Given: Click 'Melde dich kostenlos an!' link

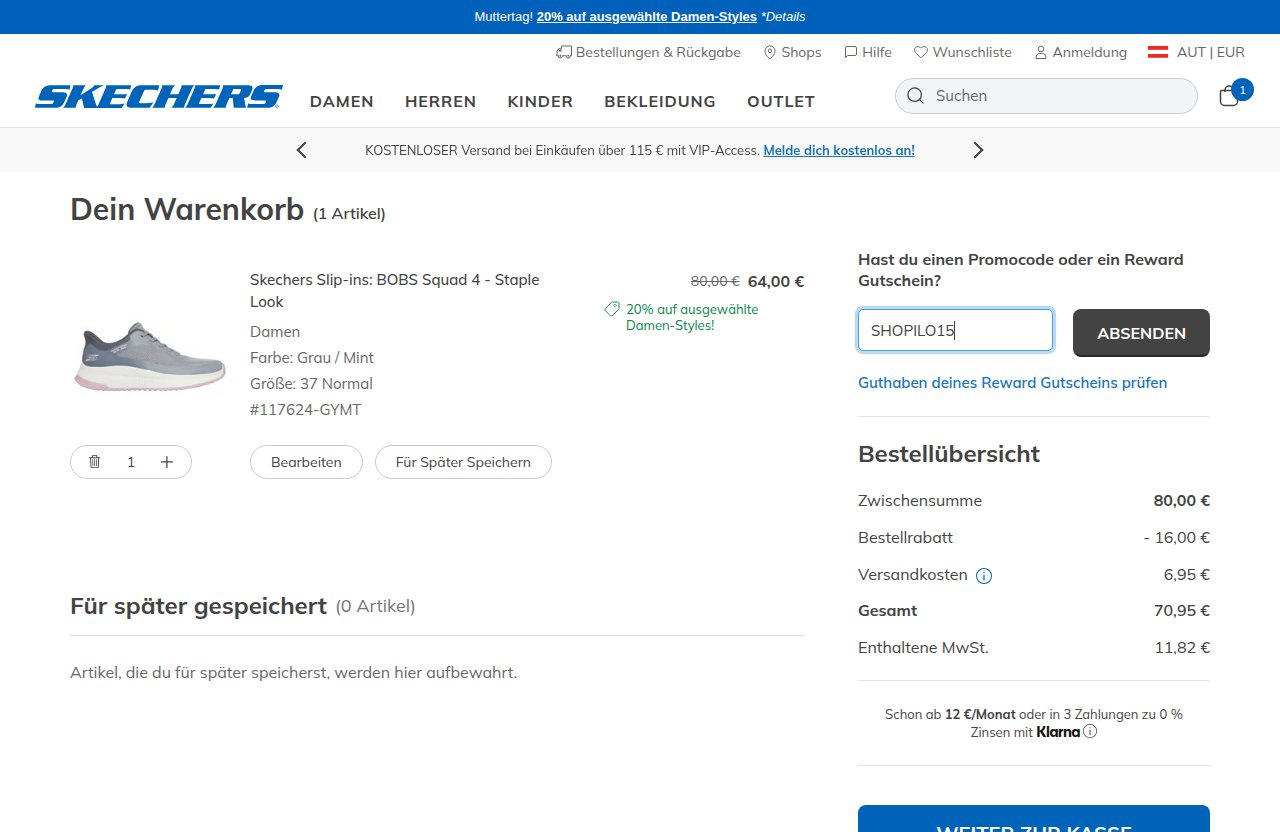Looking at the screenshot, I should click(839, 150).
